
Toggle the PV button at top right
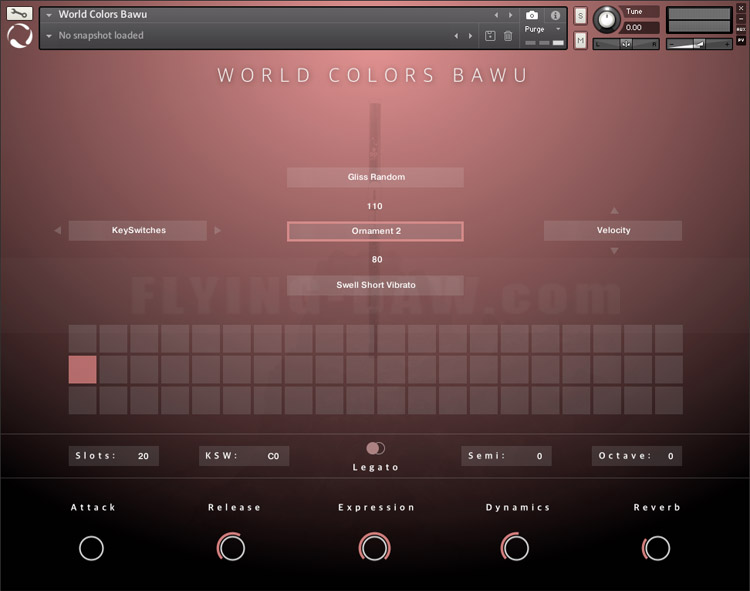click(741, 41)
